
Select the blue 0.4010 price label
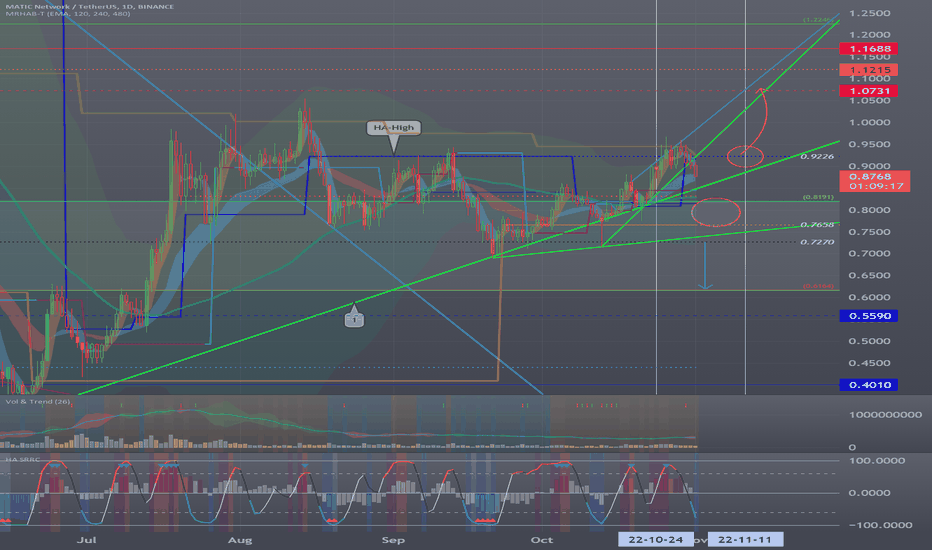tap(868, 385)
